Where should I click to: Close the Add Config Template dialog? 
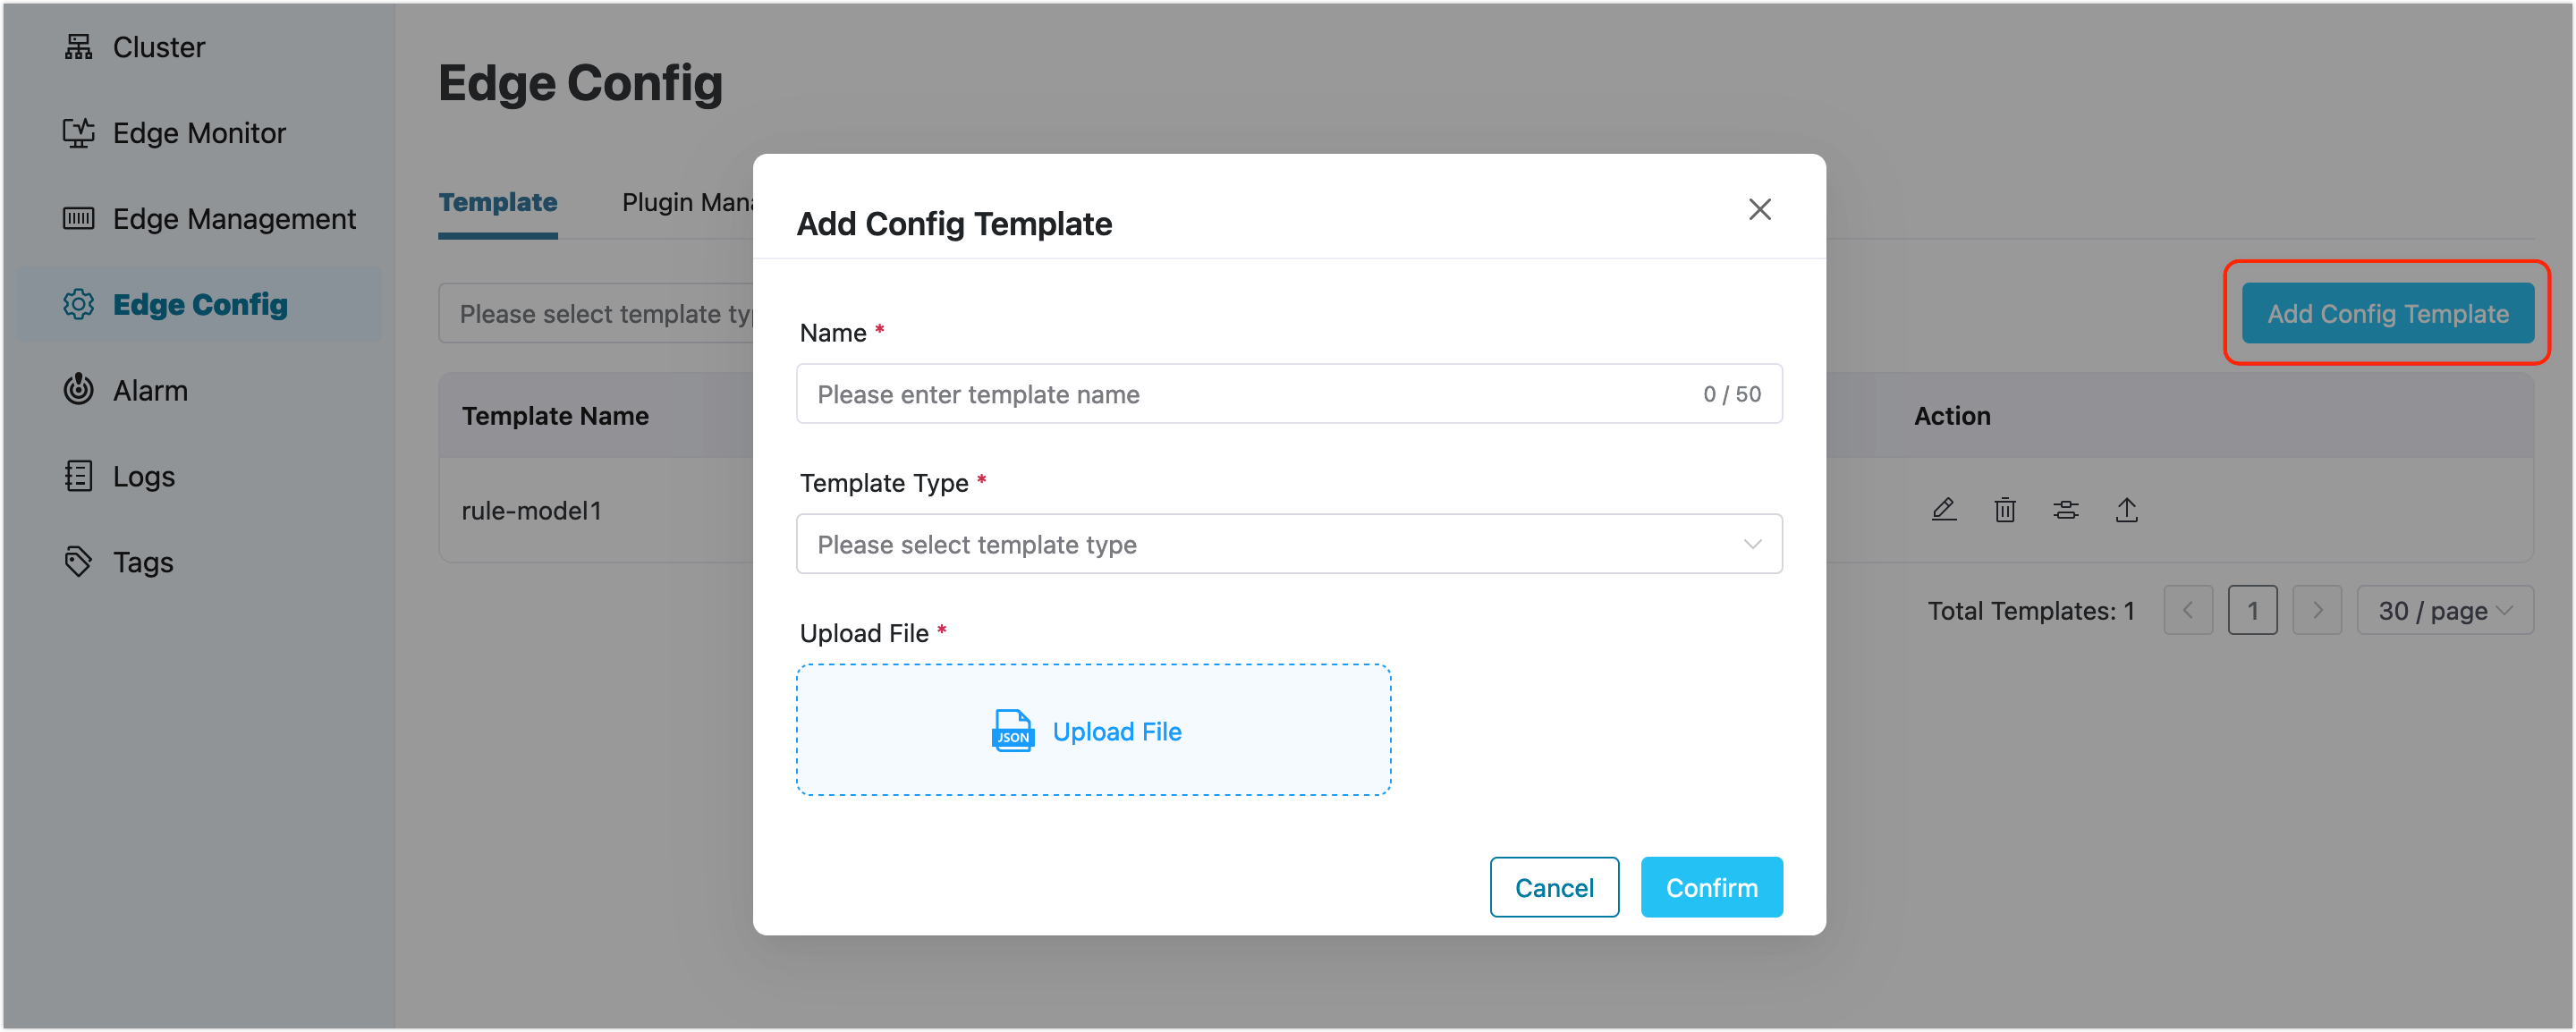pos(1759,209)
